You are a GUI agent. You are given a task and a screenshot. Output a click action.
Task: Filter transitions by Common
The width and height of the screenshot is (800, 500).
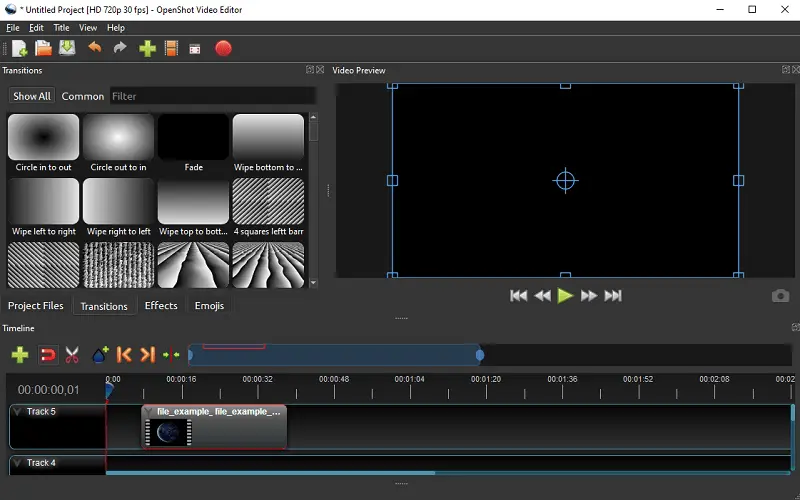coord(83,96)
